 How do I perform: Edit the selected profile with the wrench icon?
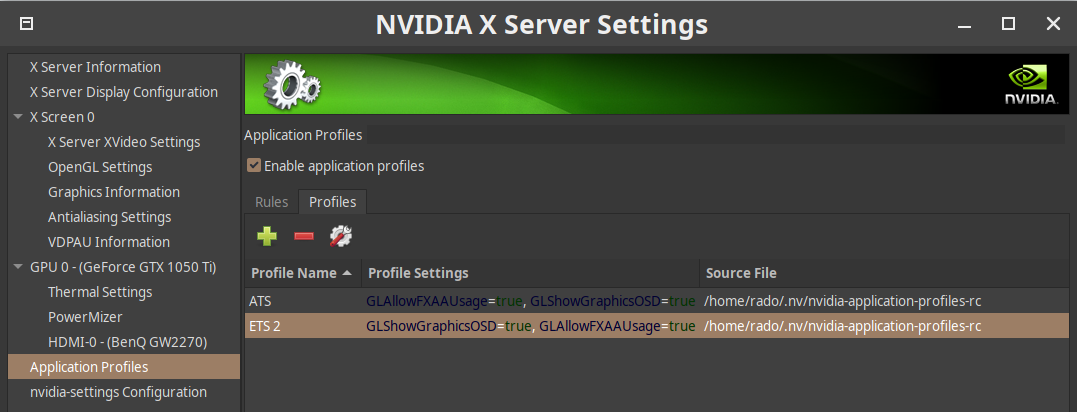point(341,236)
